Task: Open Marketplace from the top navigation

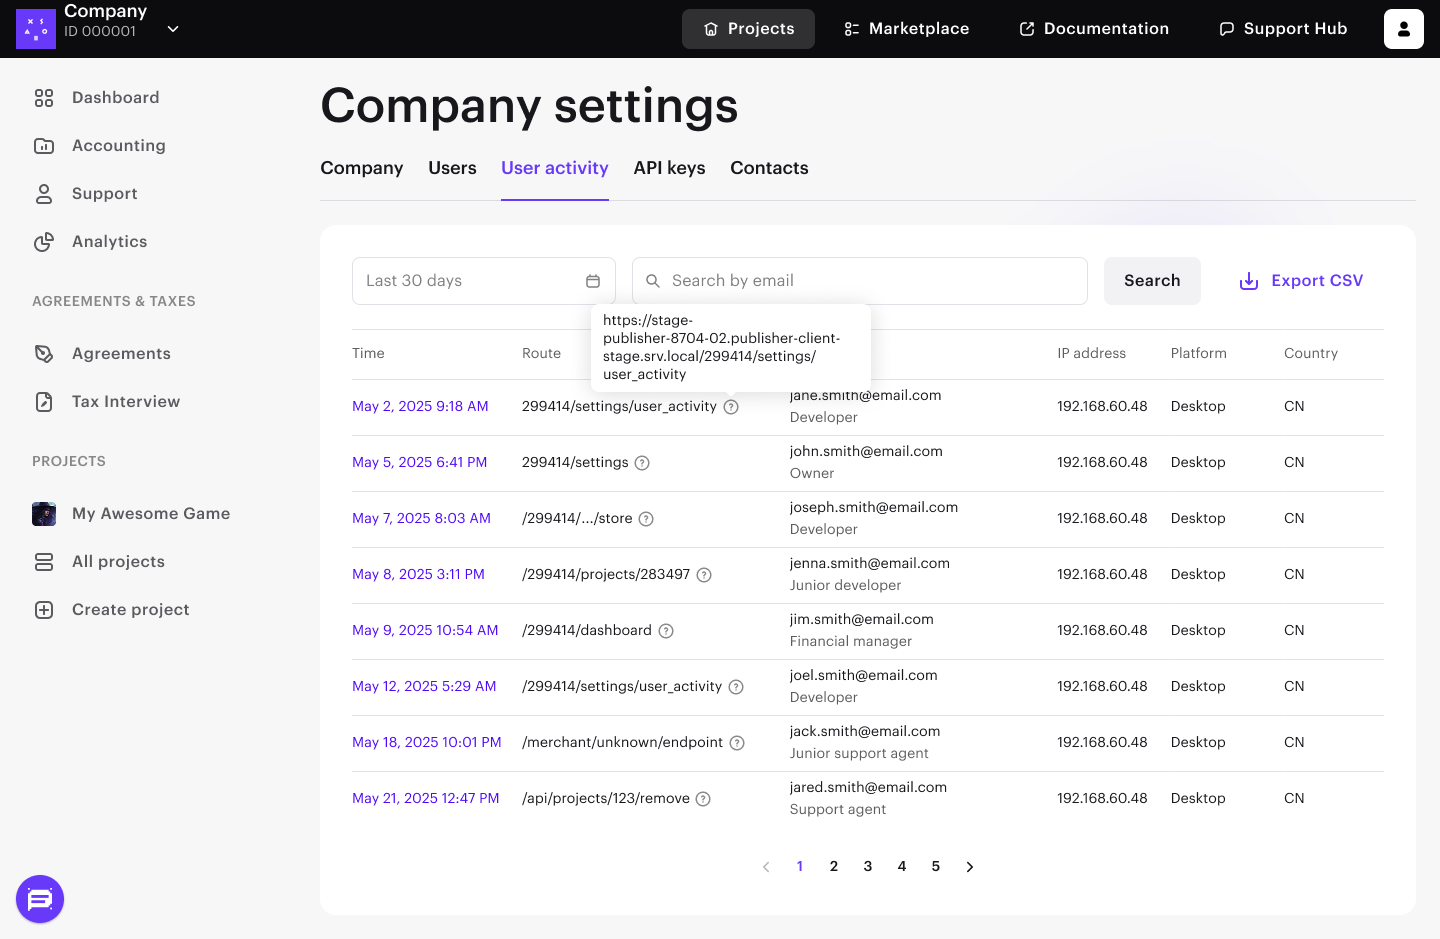Action: pos(906,29)
